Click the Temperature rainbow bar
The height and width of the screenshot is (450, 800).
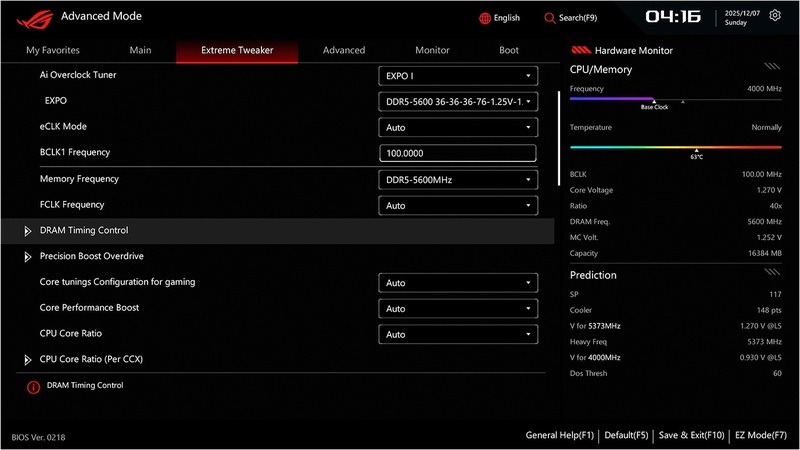pyautogui.click(x=676, y=147)
